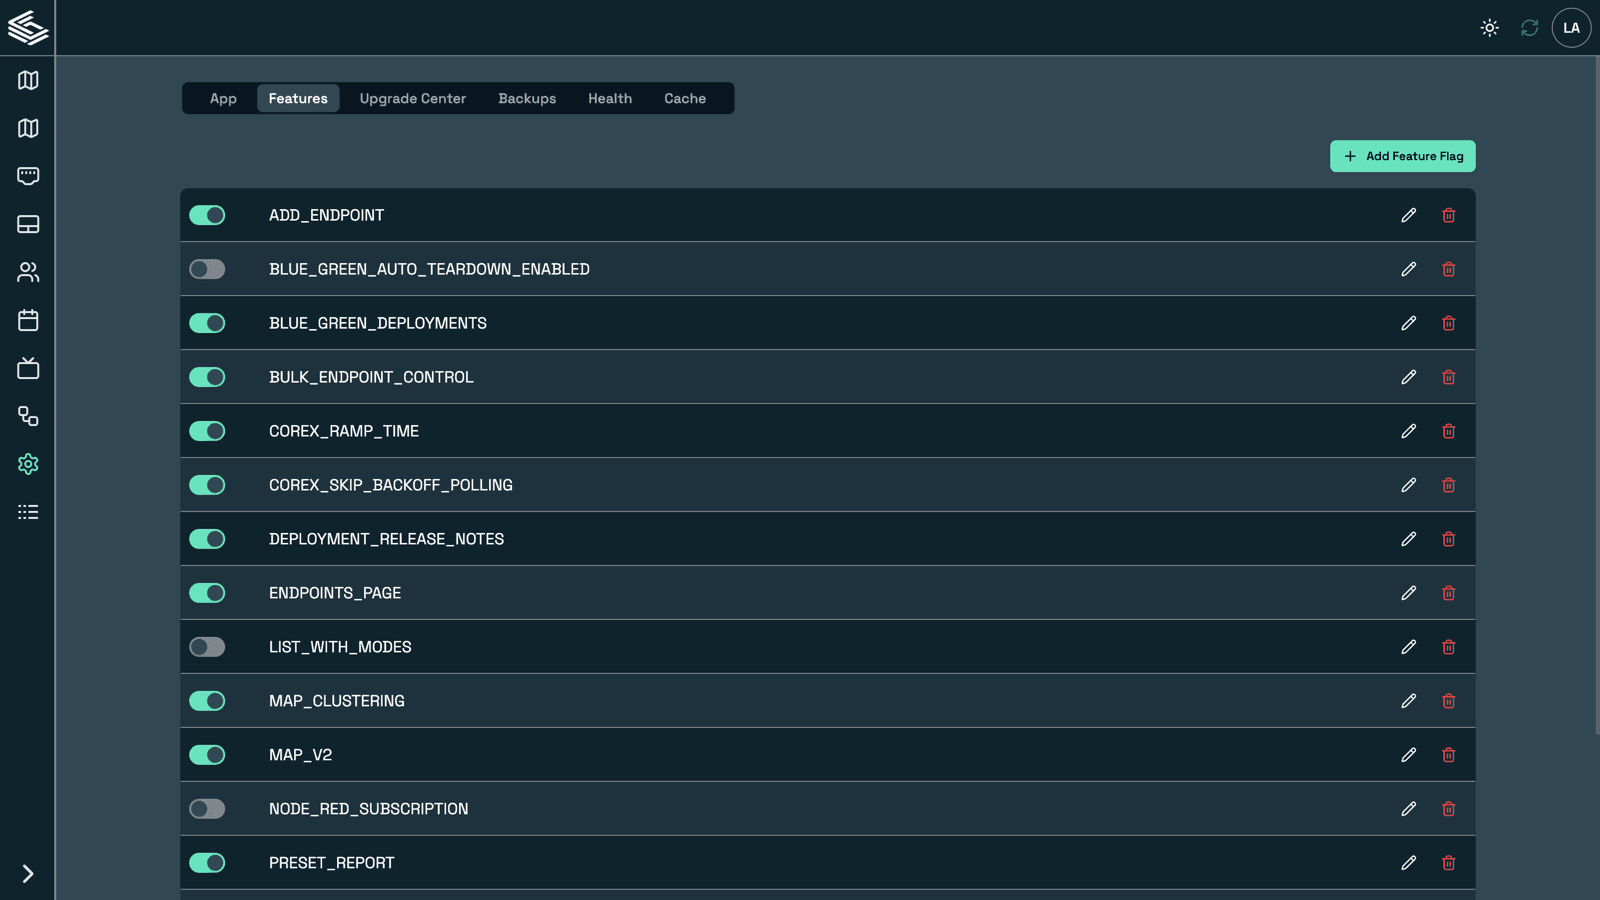Image resolution: width=1600 pixels, height=900 pixels.
Task: Open the list icon in sidebar
Action: pos(28,512)
